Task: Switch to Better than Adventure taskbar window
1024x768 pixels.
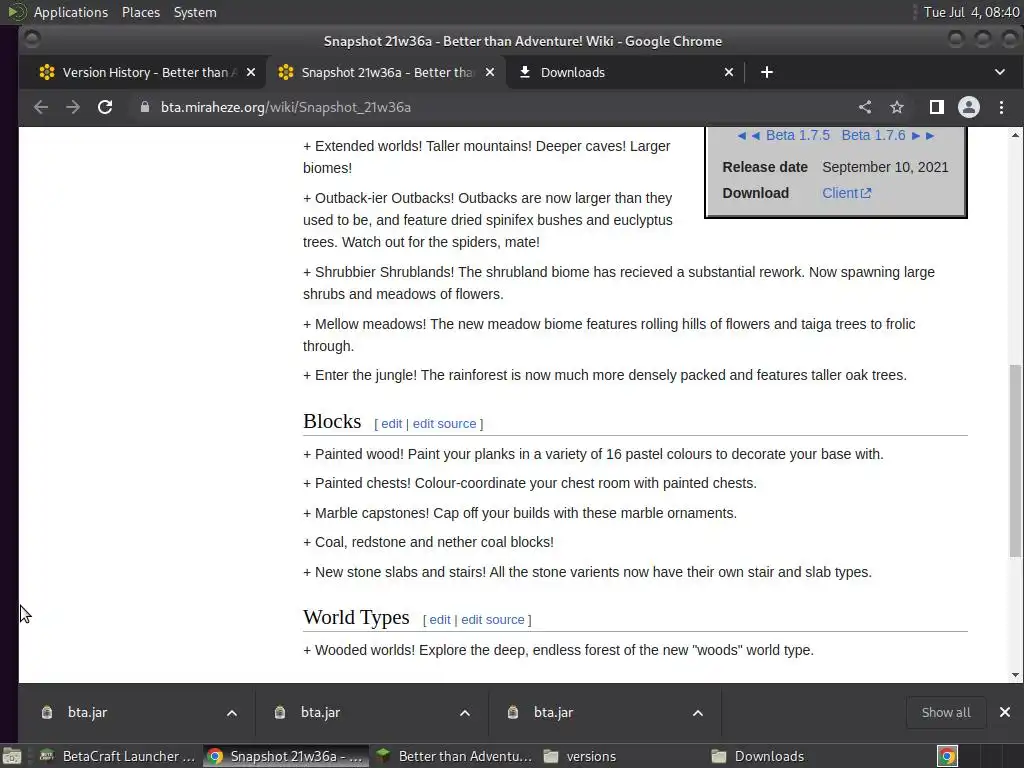Action: point(454,756)
